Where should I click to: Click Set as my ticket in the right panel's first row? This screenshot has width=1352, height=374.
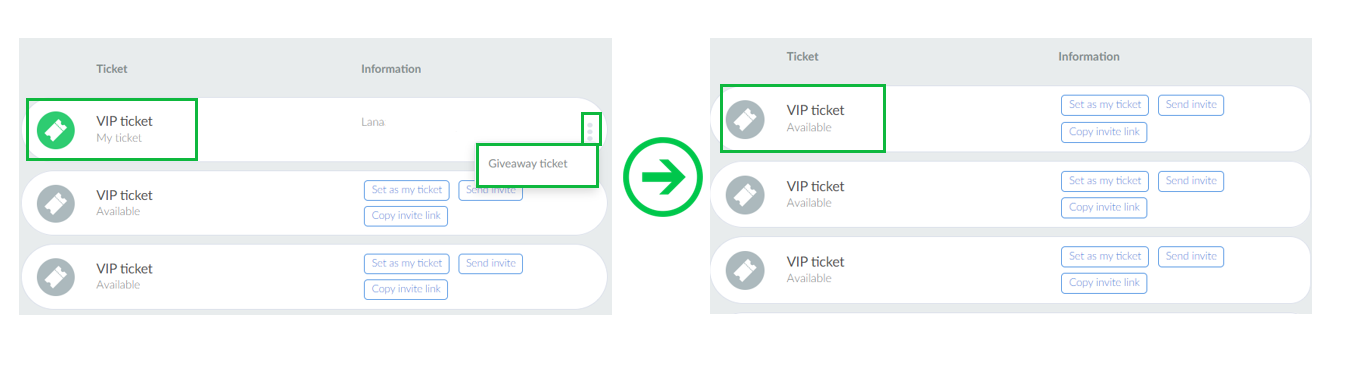tap(1105, 104)
